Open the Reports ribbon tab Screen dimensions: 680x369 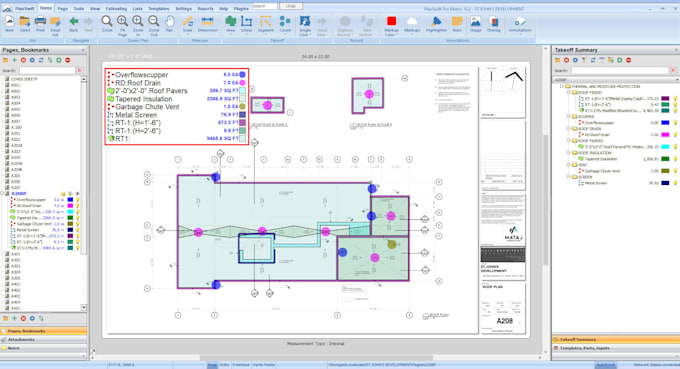click(205, 9)
